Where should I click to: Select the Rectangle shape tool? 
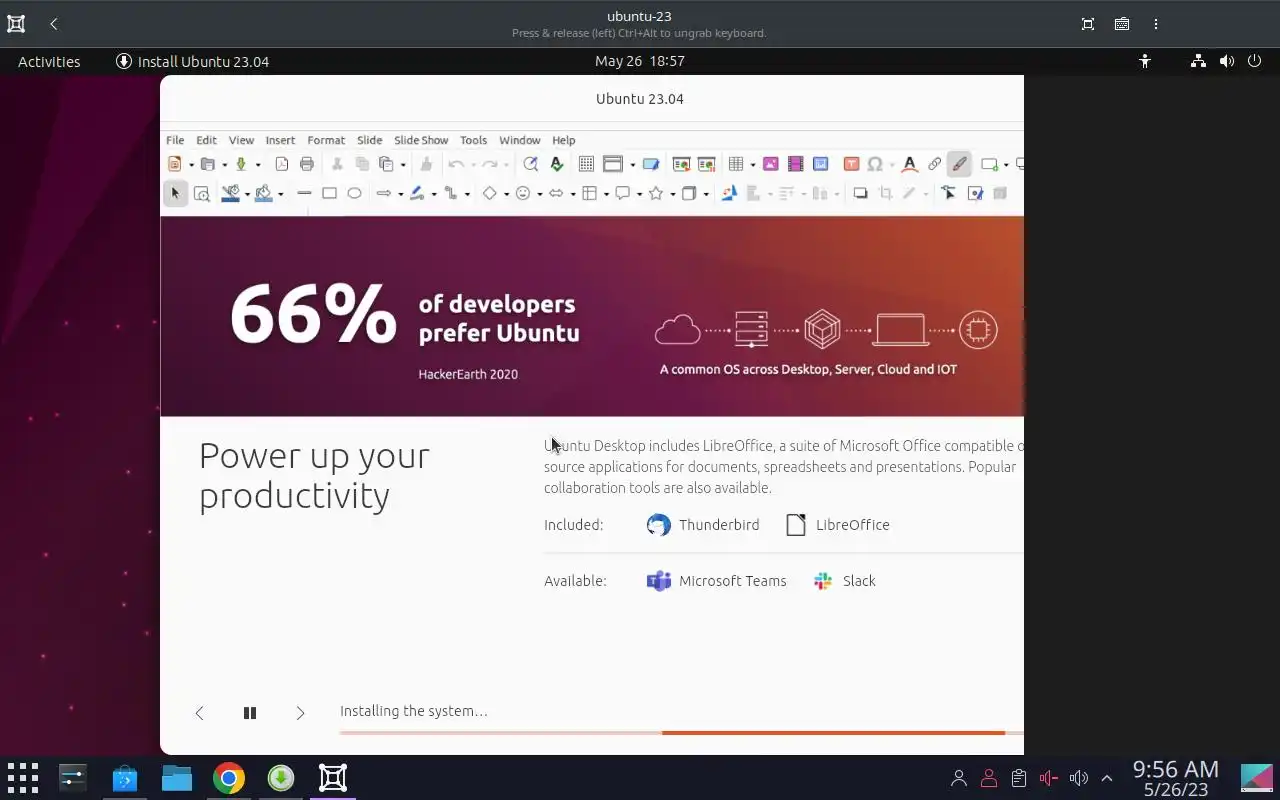coord(329,193)
